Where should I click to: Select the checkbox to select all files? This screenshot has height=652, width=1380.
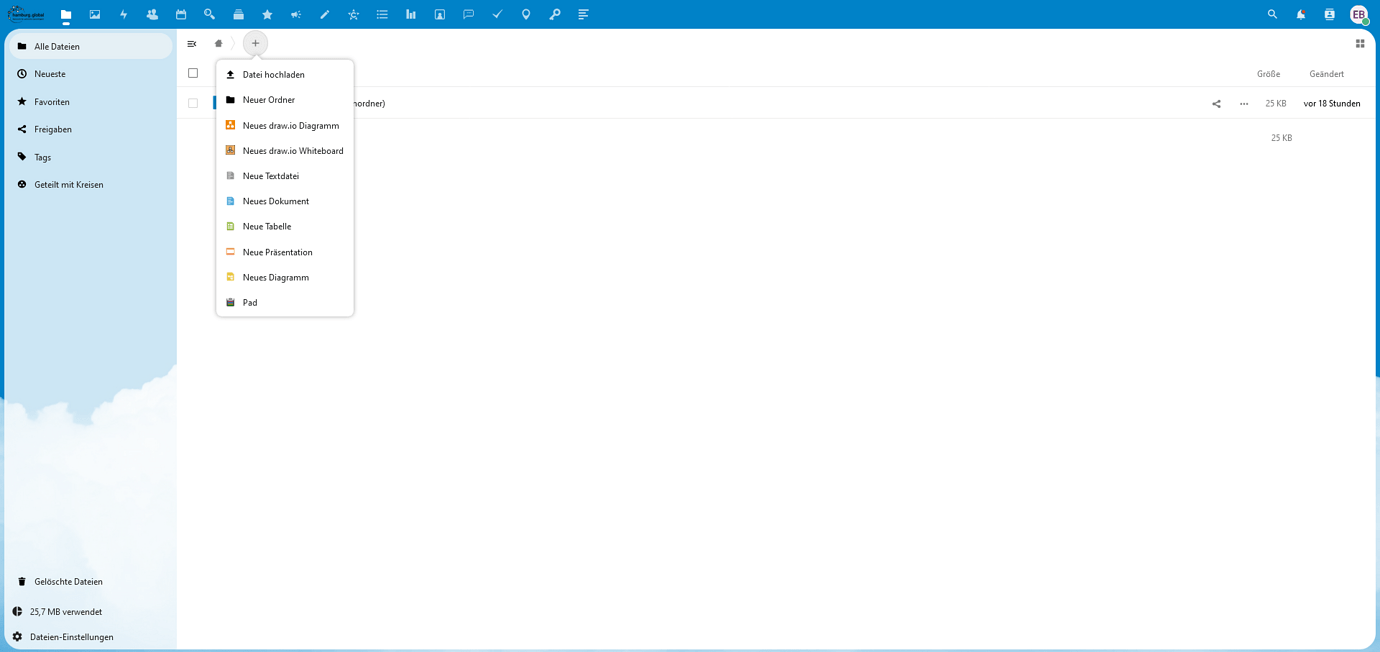point(192,72)
